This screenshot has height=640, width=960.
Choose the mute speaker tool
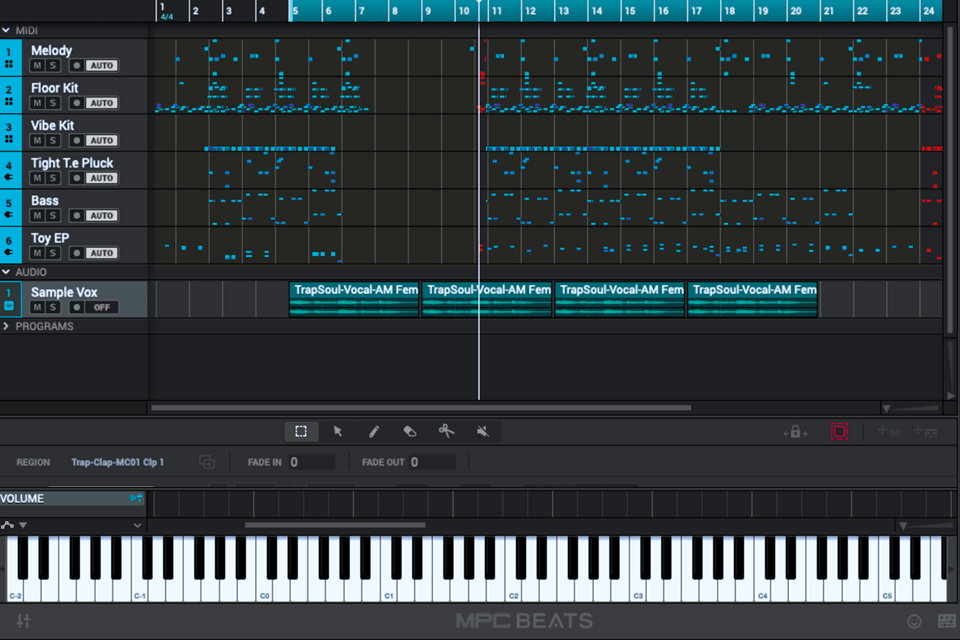tap(482, 431)
